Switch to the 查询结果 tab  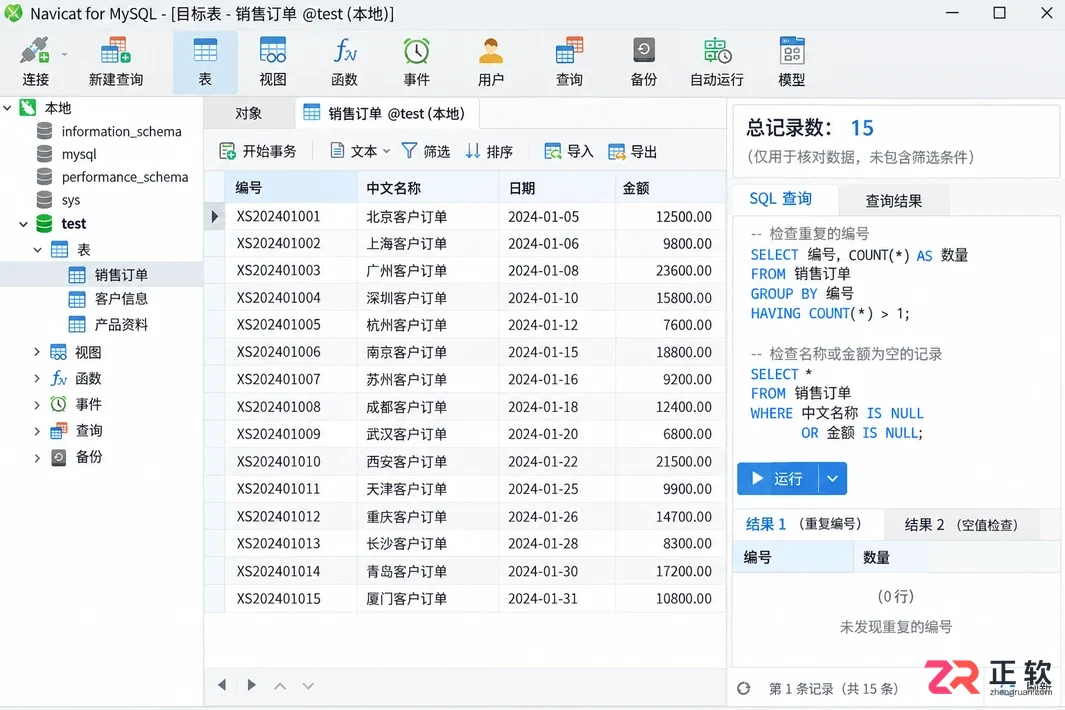[x=893, y=201]
